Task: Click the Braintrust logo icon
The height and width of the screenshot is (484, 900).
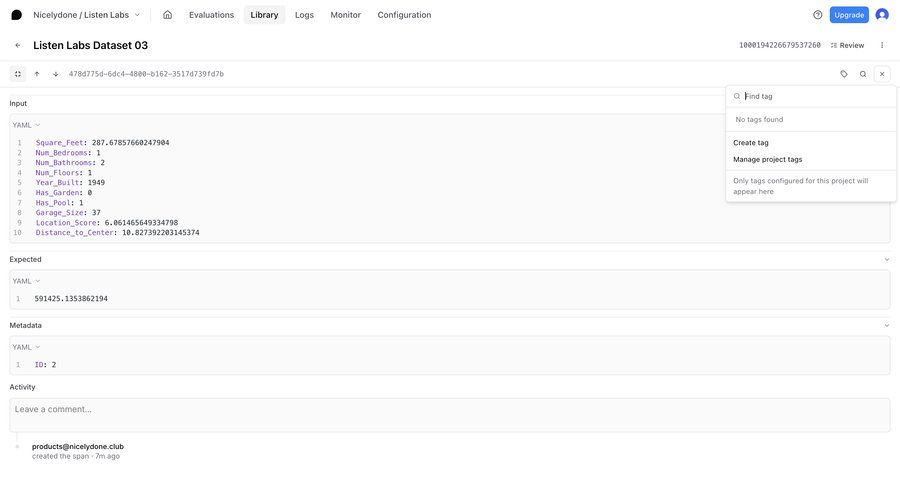Action: (x=17, y=15)
